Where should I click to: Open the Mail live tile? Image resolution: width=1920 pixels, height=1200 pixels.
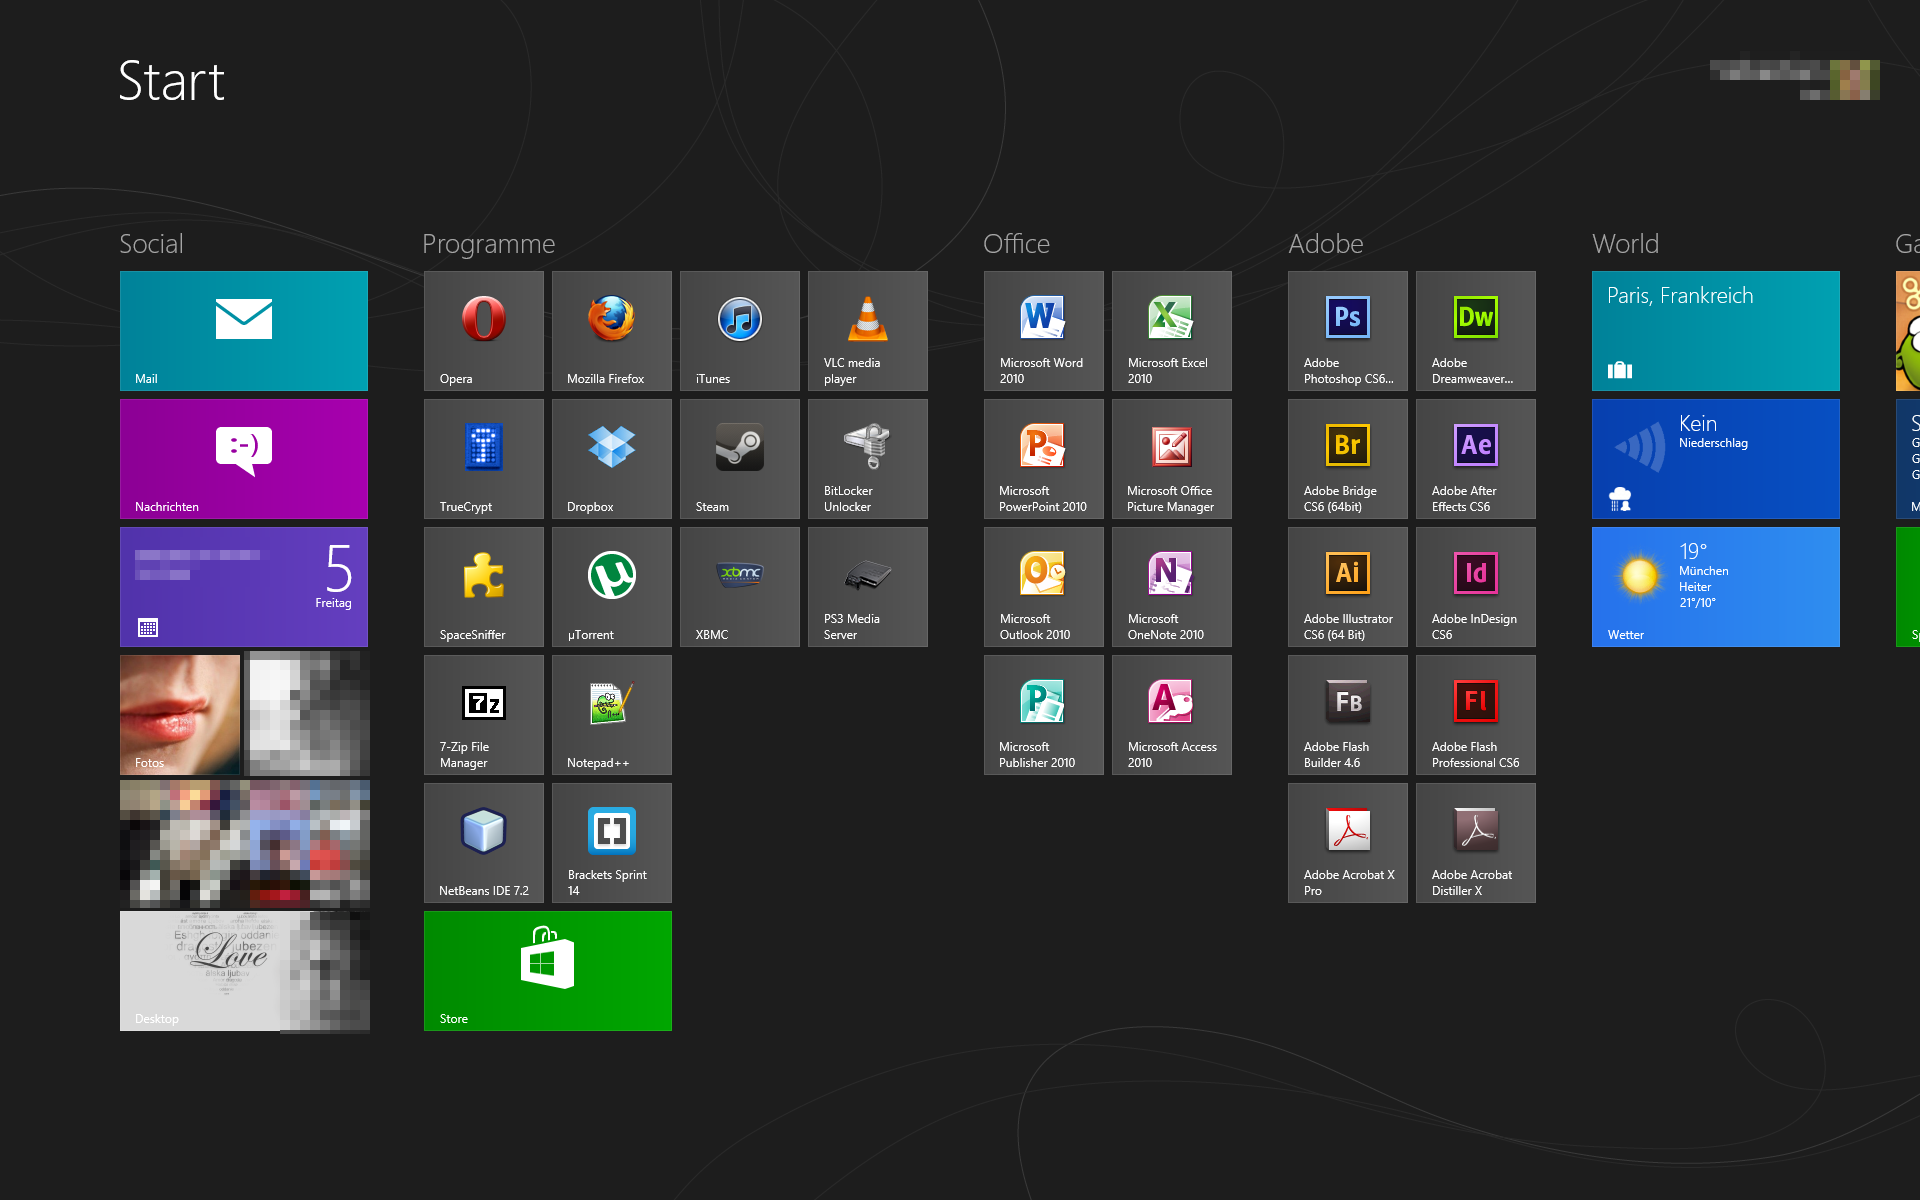243,330
